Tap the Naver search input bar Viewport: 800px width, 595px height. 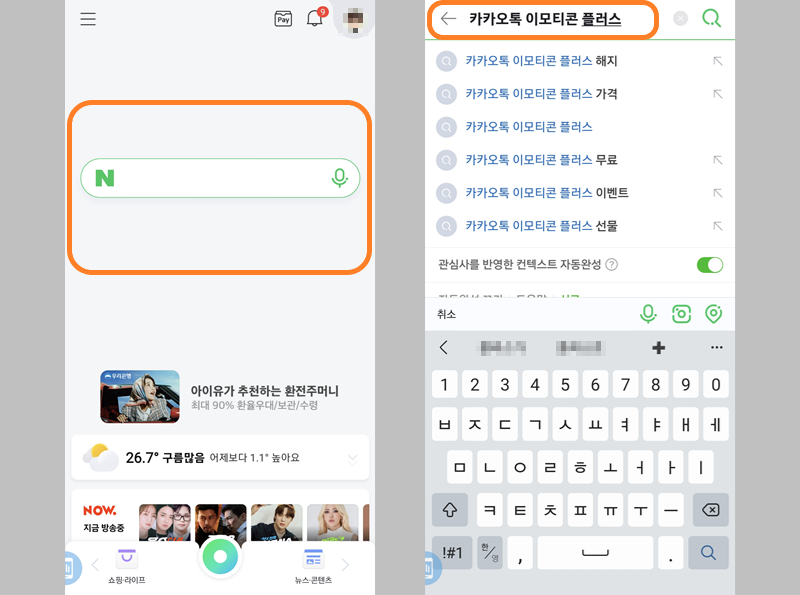click(x=220, y=178)
